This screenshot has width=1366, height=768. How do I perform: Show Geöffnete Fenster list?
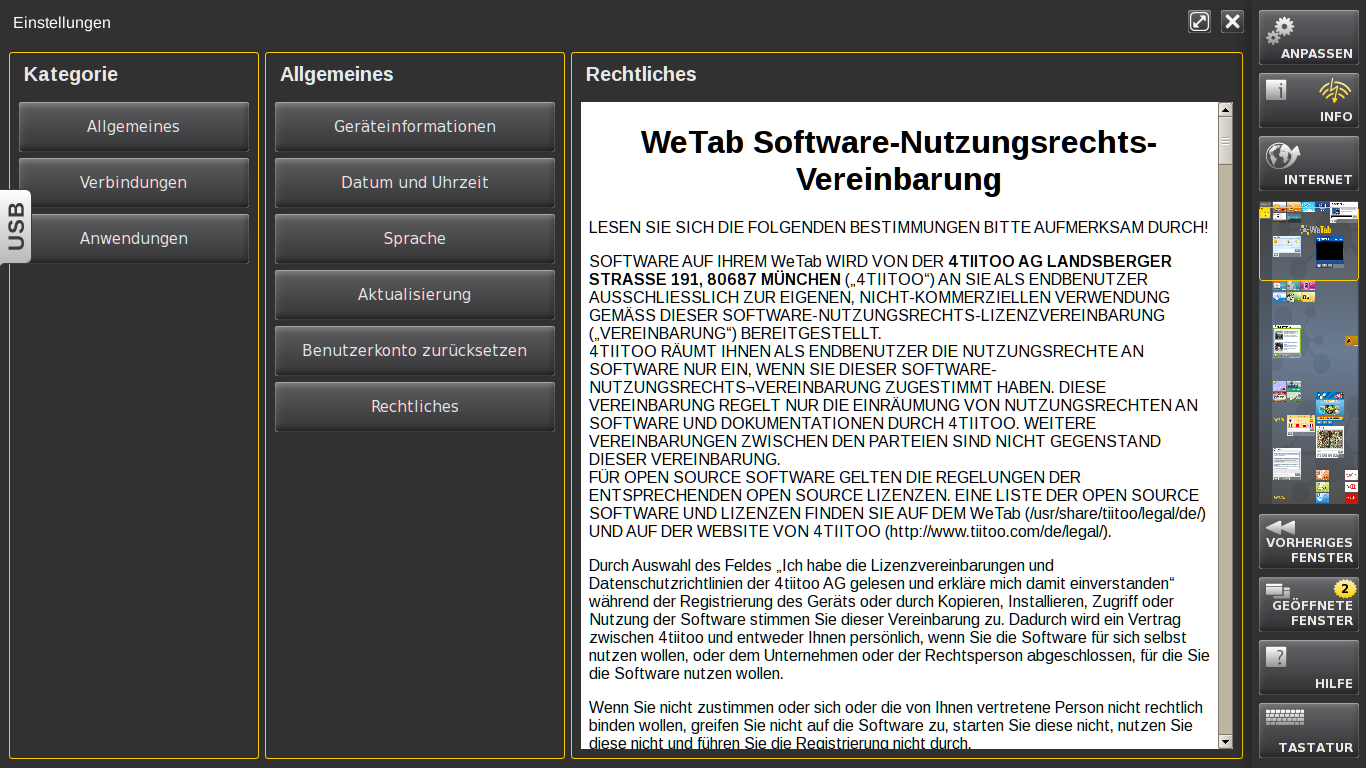coord(1308,604)
